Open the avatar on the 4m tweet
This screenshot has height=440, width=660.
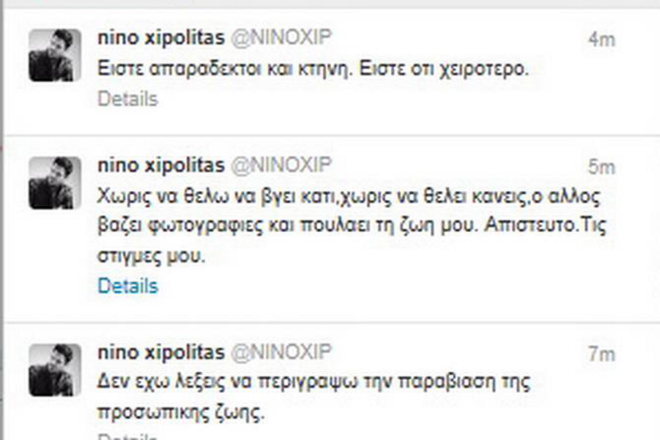point(55,55)
